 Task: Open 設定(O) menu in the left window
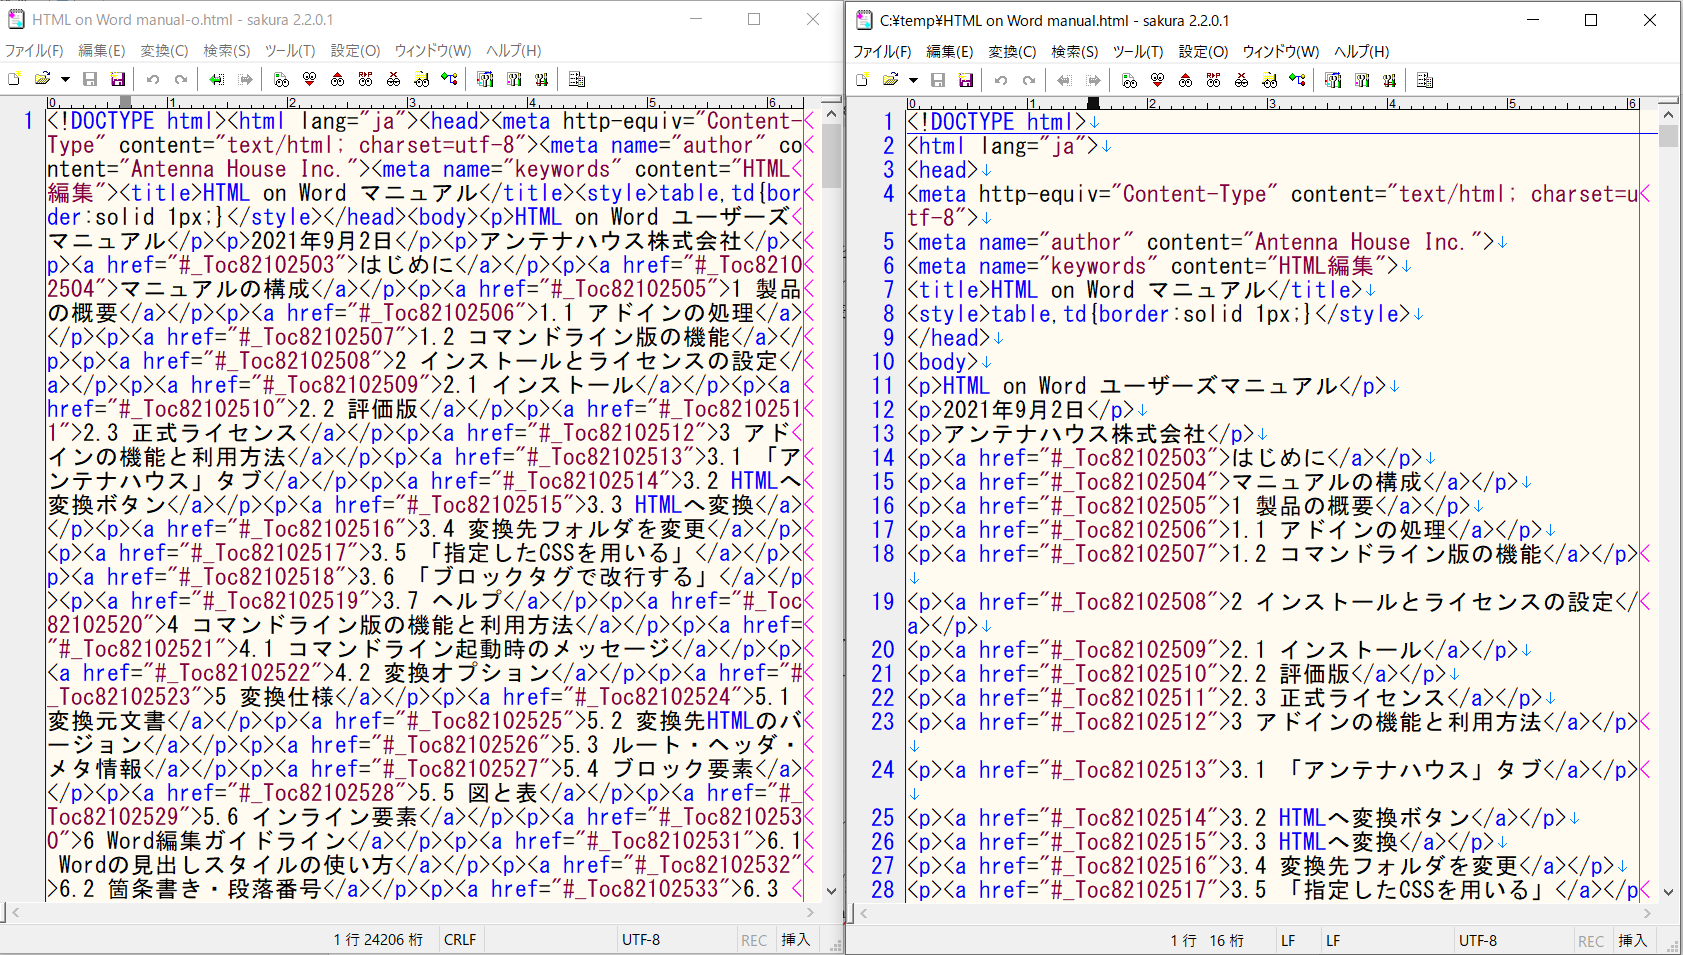(356, 50)
